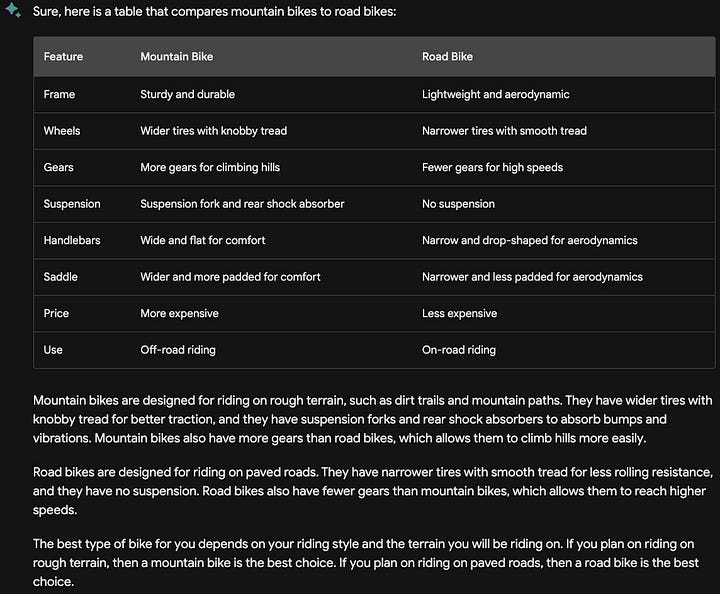Click the intro sentence about the comparison table
Screen dimensions: 720x594
coord(214,11)
